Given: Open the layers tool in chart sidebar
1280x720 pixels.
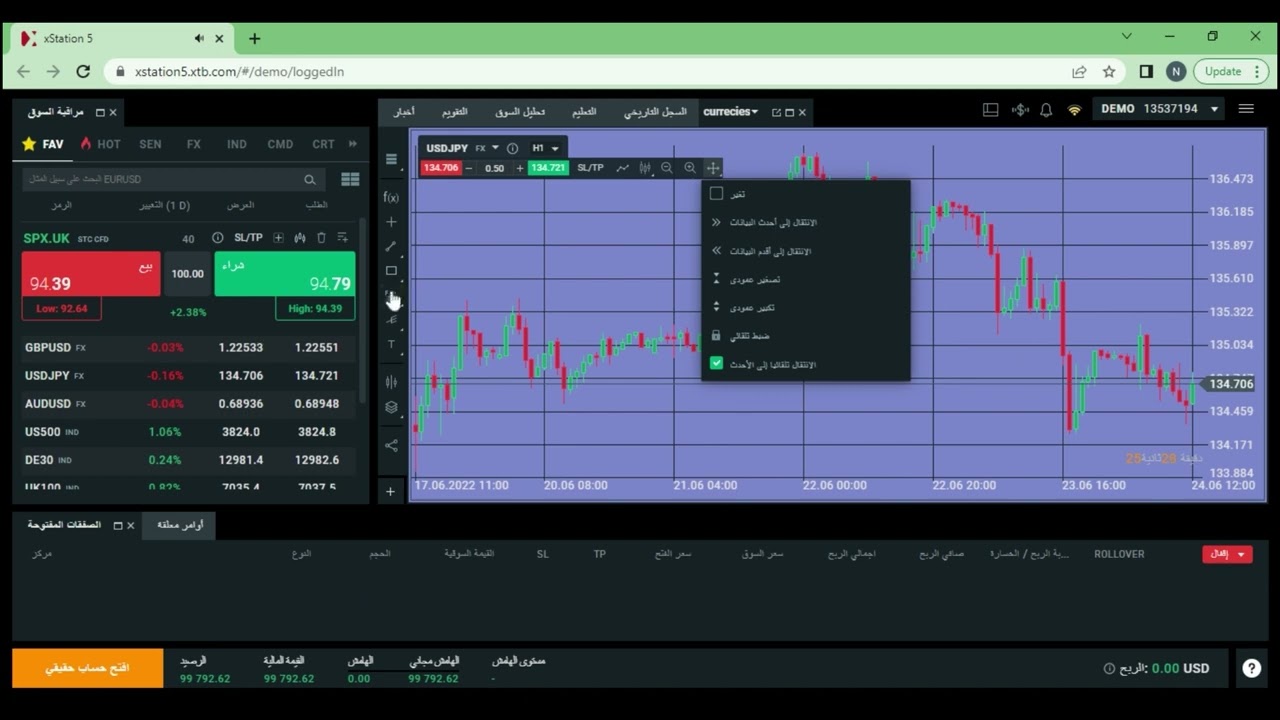Looking at the screenshot, I should pyautogui.click(x=391, y=407).
